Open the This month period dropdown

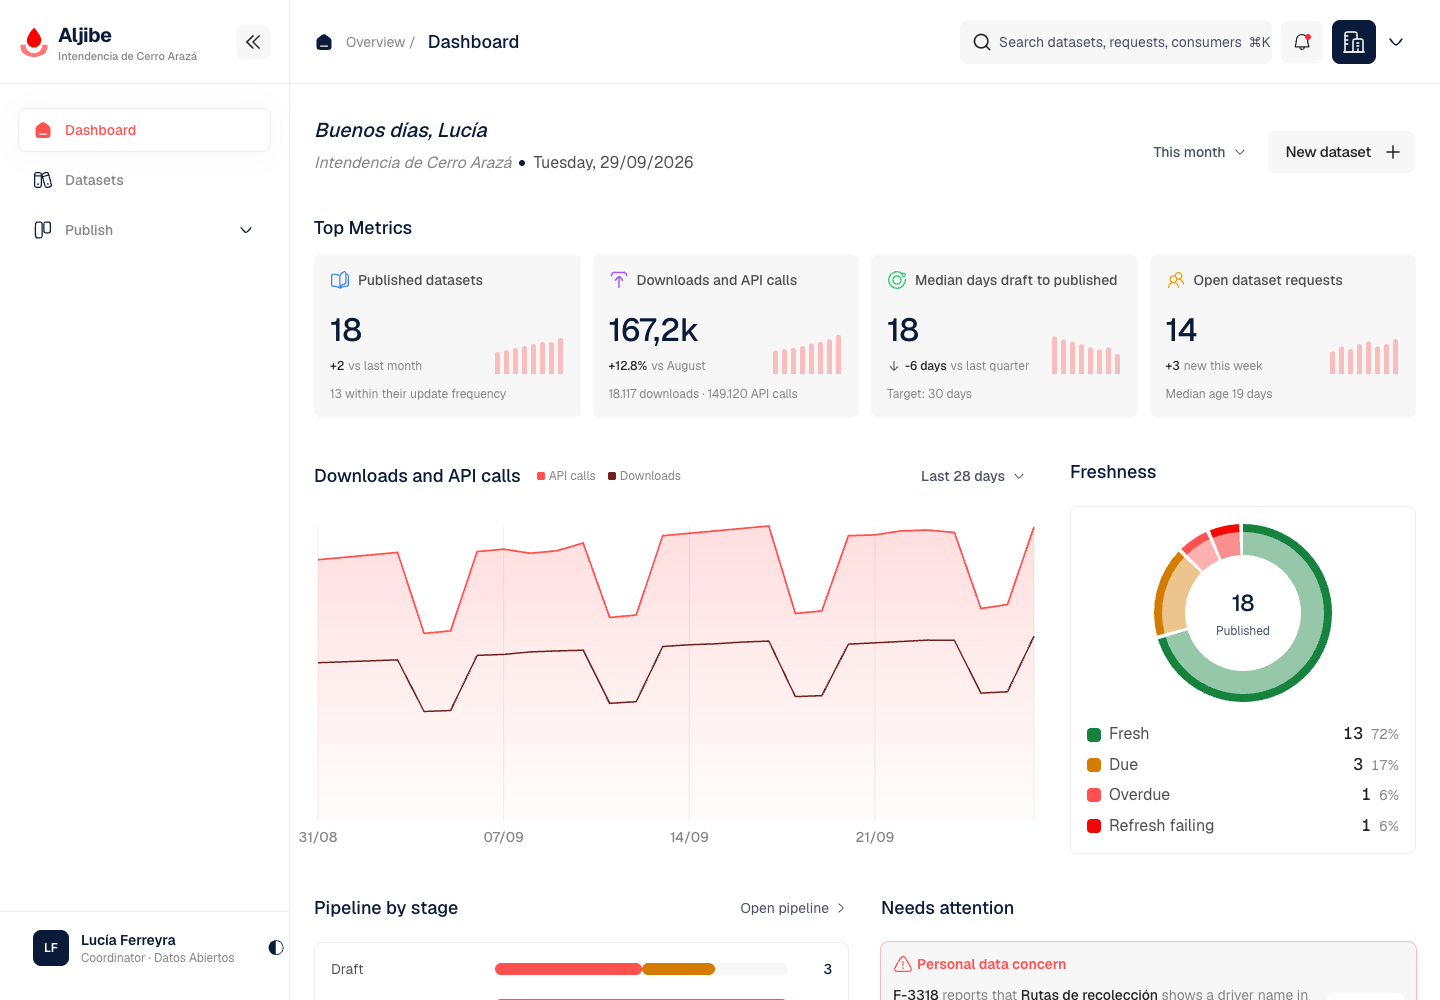point(1199,152)
